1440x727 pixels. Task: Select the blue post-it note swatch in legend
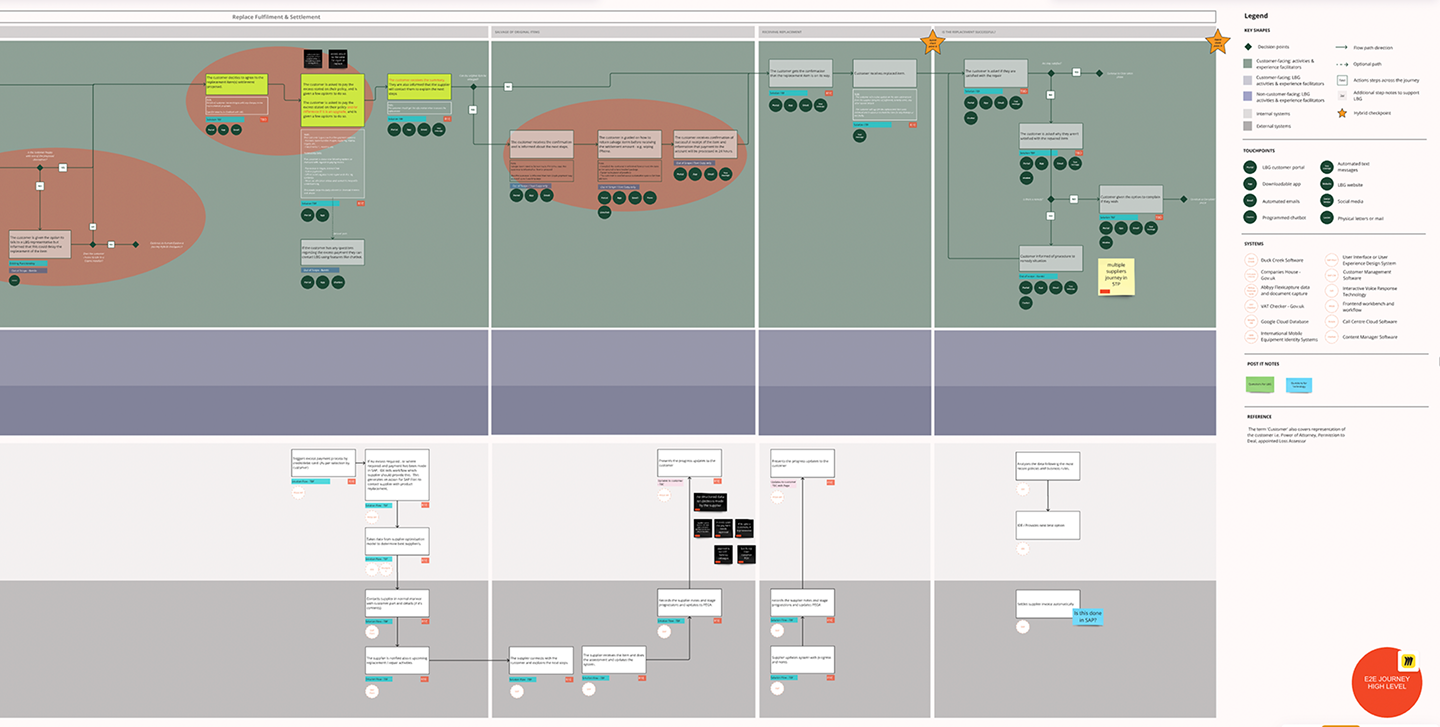(1297, 384)
